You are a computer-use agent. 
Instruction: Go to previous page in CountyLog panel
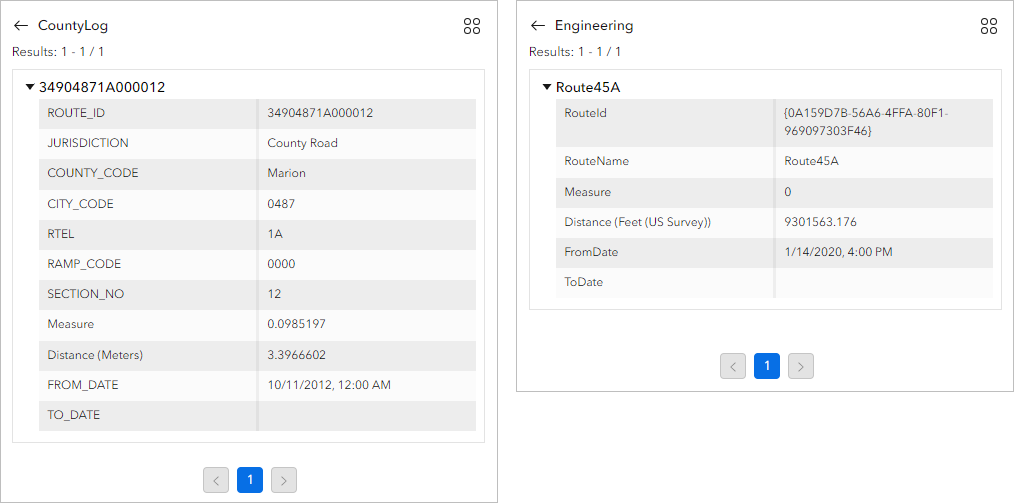[x=216, y=481]
